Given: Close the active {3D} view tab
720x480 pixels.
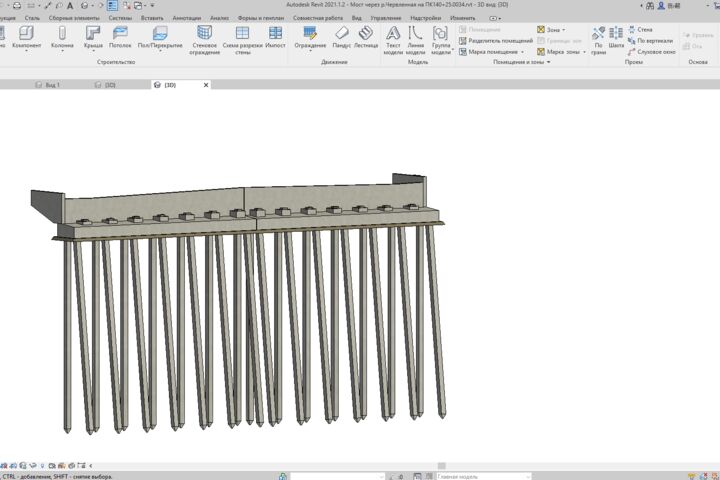Looking at the screenshot, I should (x=206, y=85).
